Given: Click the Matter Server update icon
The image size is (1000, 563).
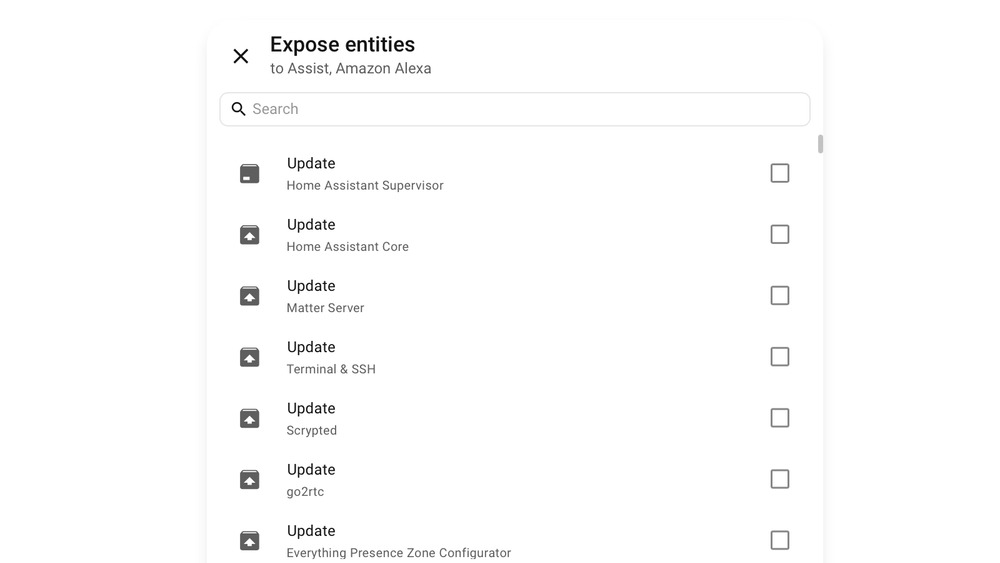Looking at the screenshot, I should click(249, 296).
